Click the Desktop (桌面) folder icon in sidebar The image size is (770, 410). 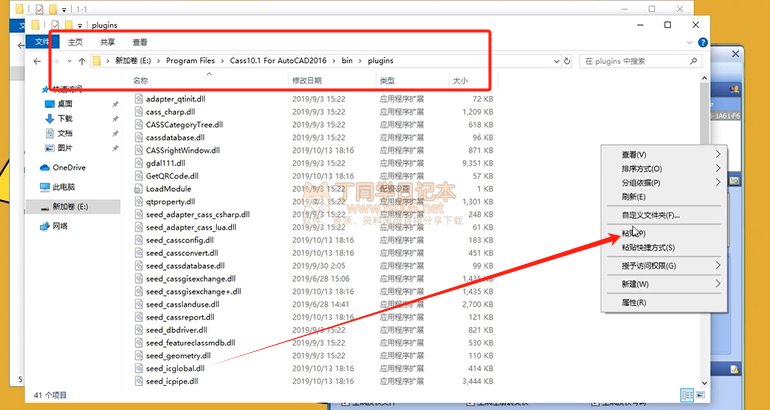50,104
